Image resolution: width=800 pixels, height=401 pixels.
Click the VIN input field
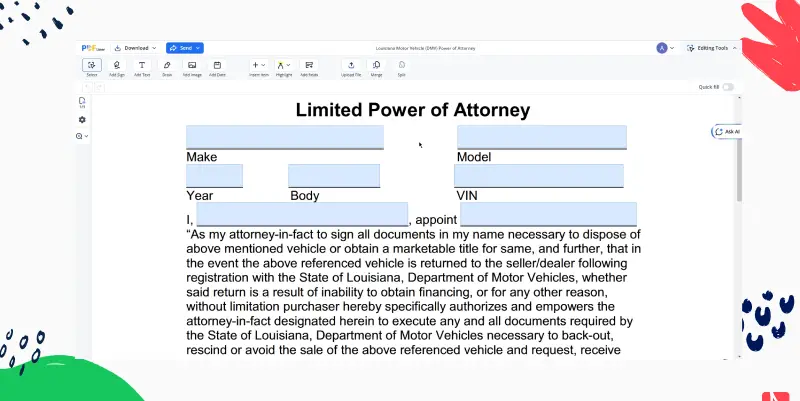pos(539,176)
